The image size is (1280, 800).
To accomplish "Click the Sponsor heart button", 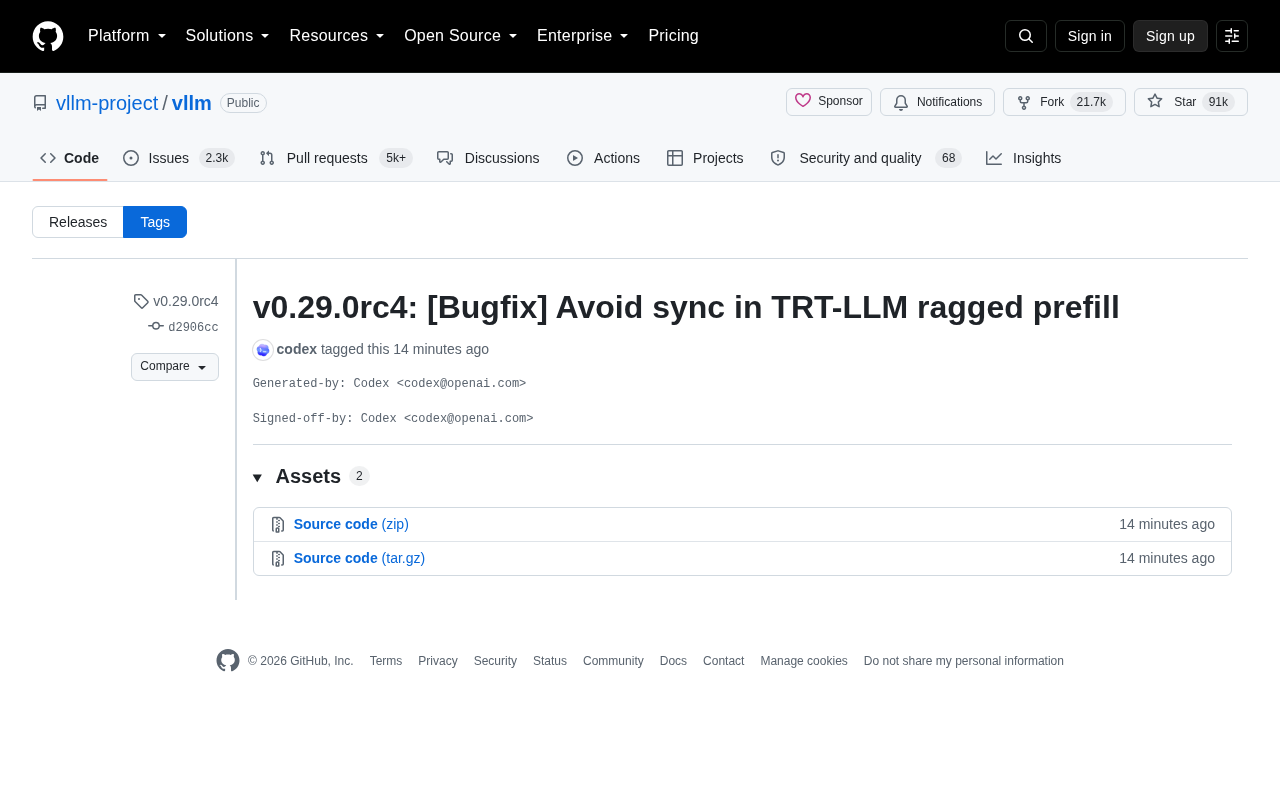I will 829,102.
